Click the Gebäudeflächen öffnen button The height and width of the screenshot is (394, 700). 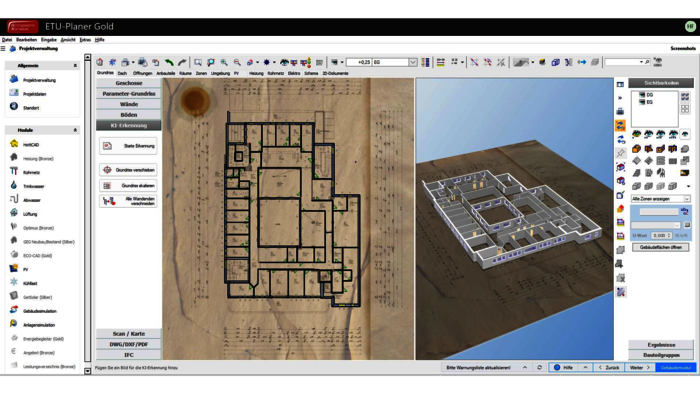click(660, 247)
